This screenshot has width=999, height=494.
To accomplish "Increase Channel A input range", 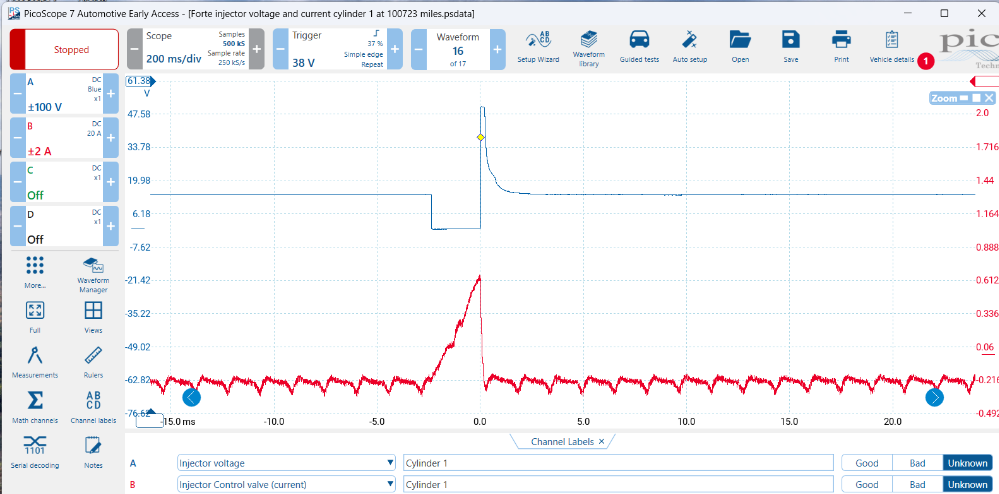I will pos(110,94).
